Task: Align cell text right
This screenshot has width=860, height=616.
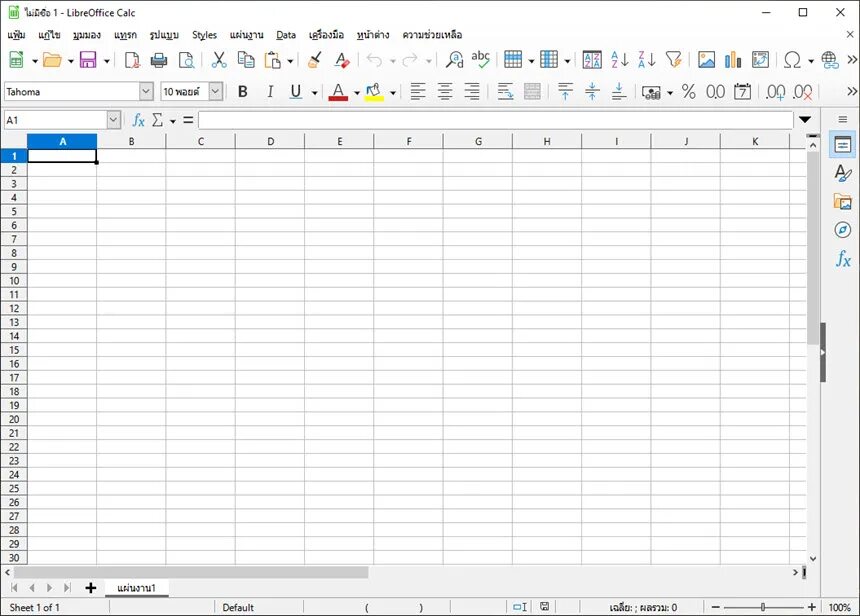Action: point(472,92)
